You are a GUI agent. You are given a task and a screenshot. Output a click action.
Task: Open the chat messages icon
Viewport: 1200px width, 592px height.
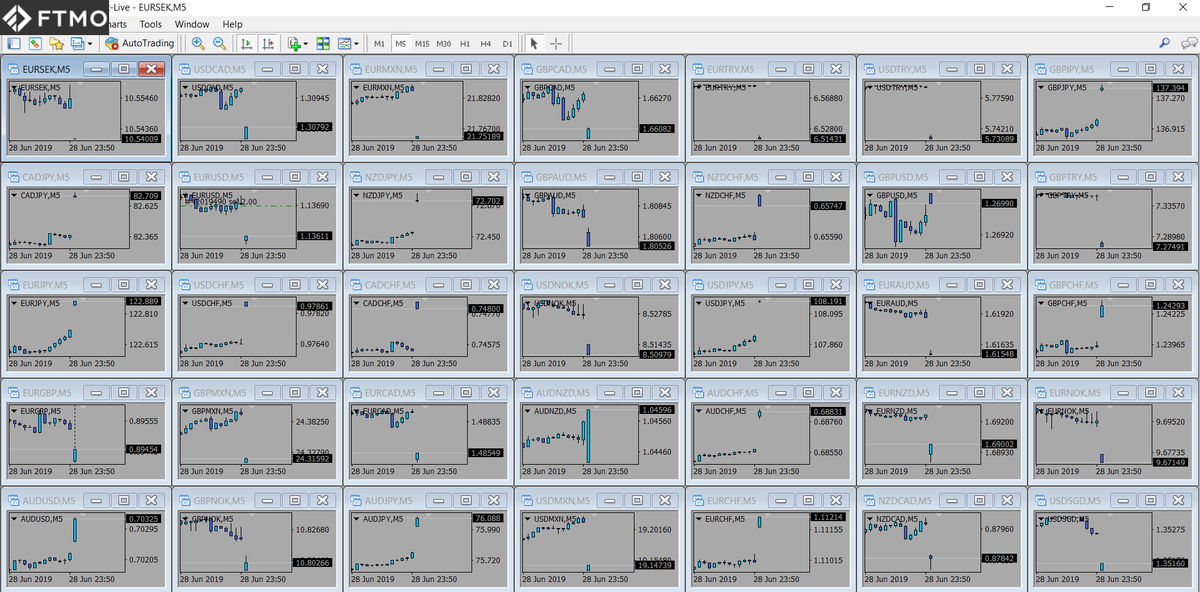pos(1188,43)
